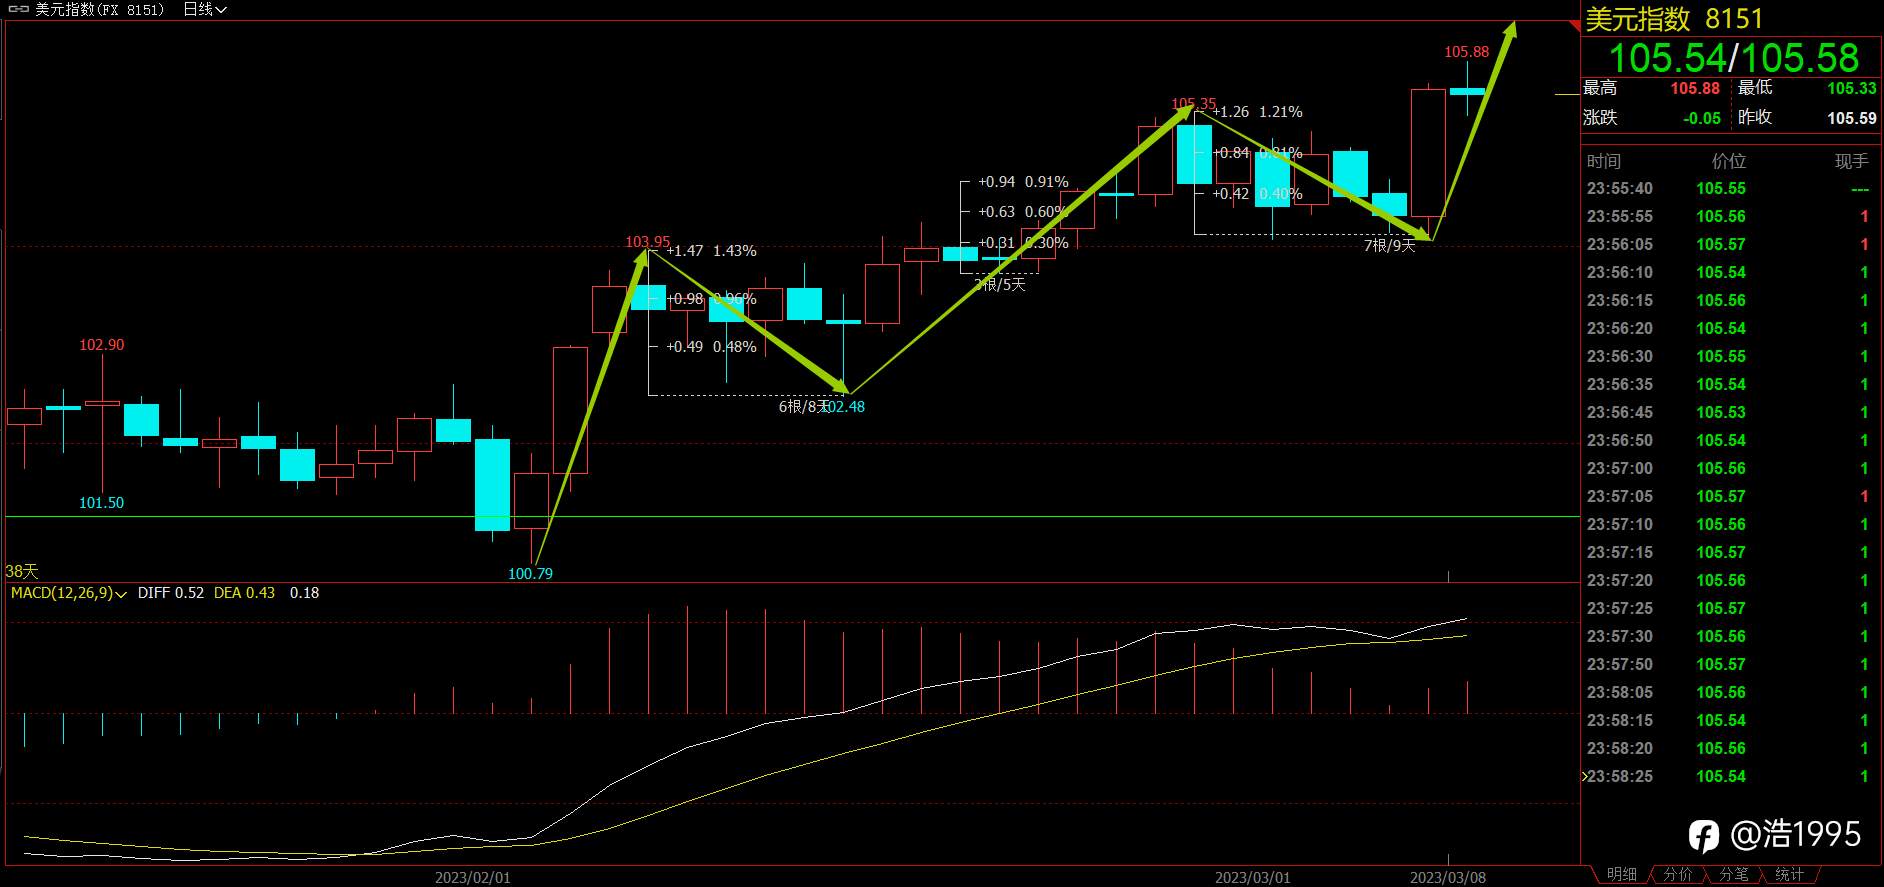The height and width of the screenshot is (887, 1884).
Task: Click the +1.47 1.43% measurement label
Action: (711, 251)
